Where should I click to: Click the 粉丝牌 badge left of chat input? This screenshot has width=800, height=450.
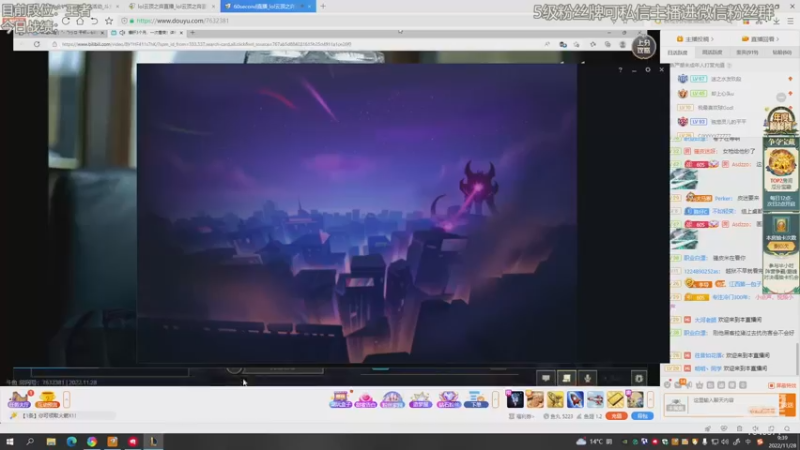(676, 406)
